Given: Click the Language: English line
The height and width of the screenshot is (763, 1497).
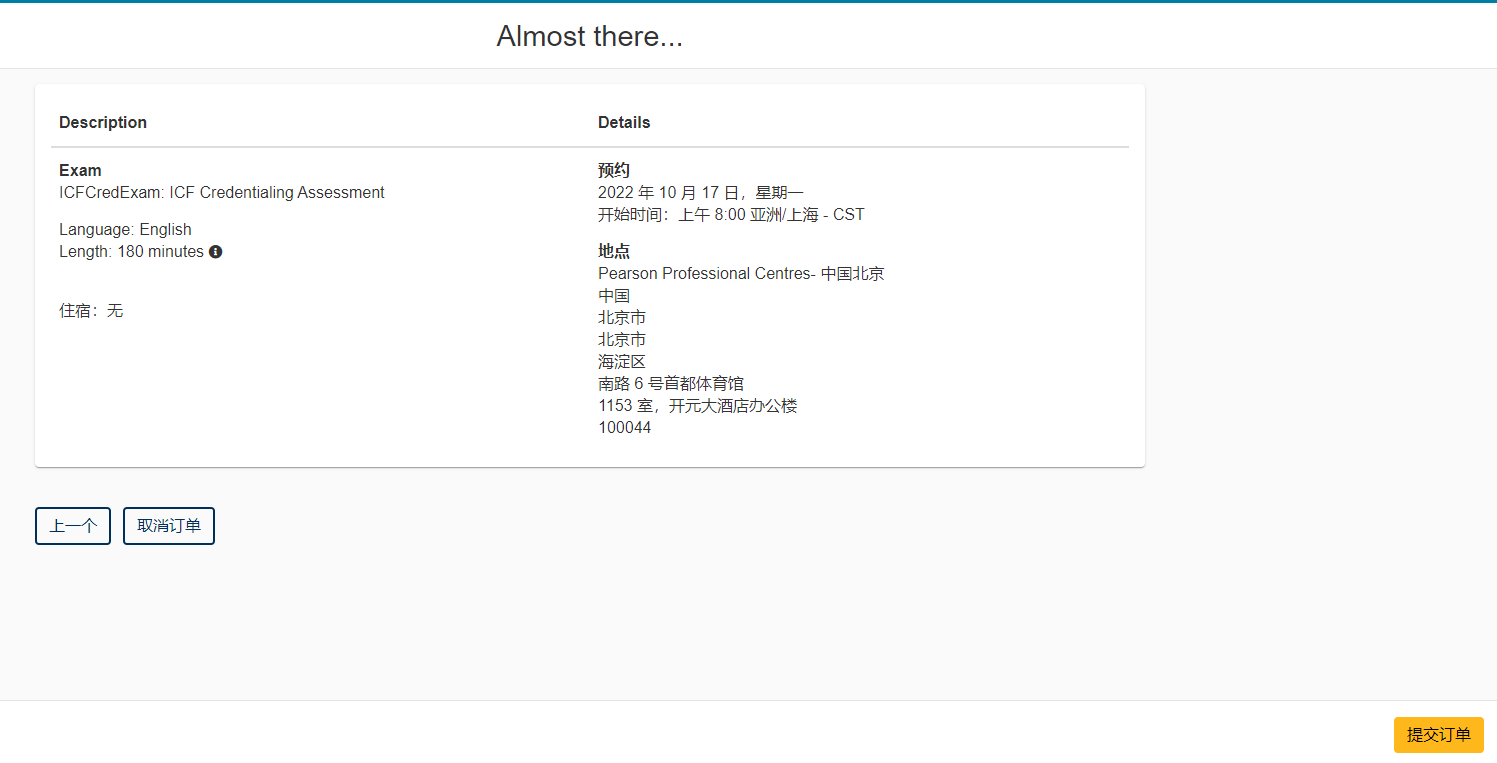Looking at the screenshot, I should 125,230.
